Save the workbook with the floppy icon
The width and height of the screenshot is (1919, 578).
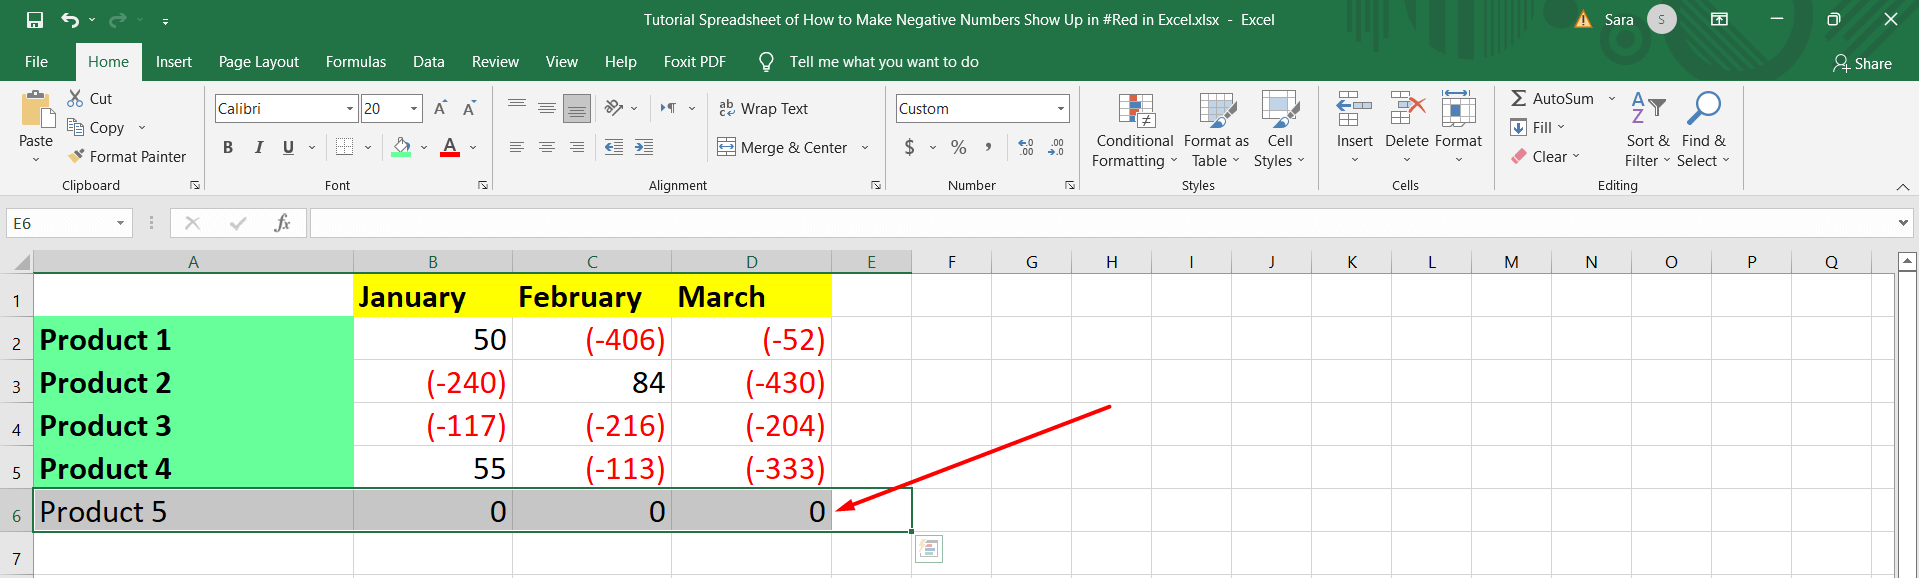[35, 20]
